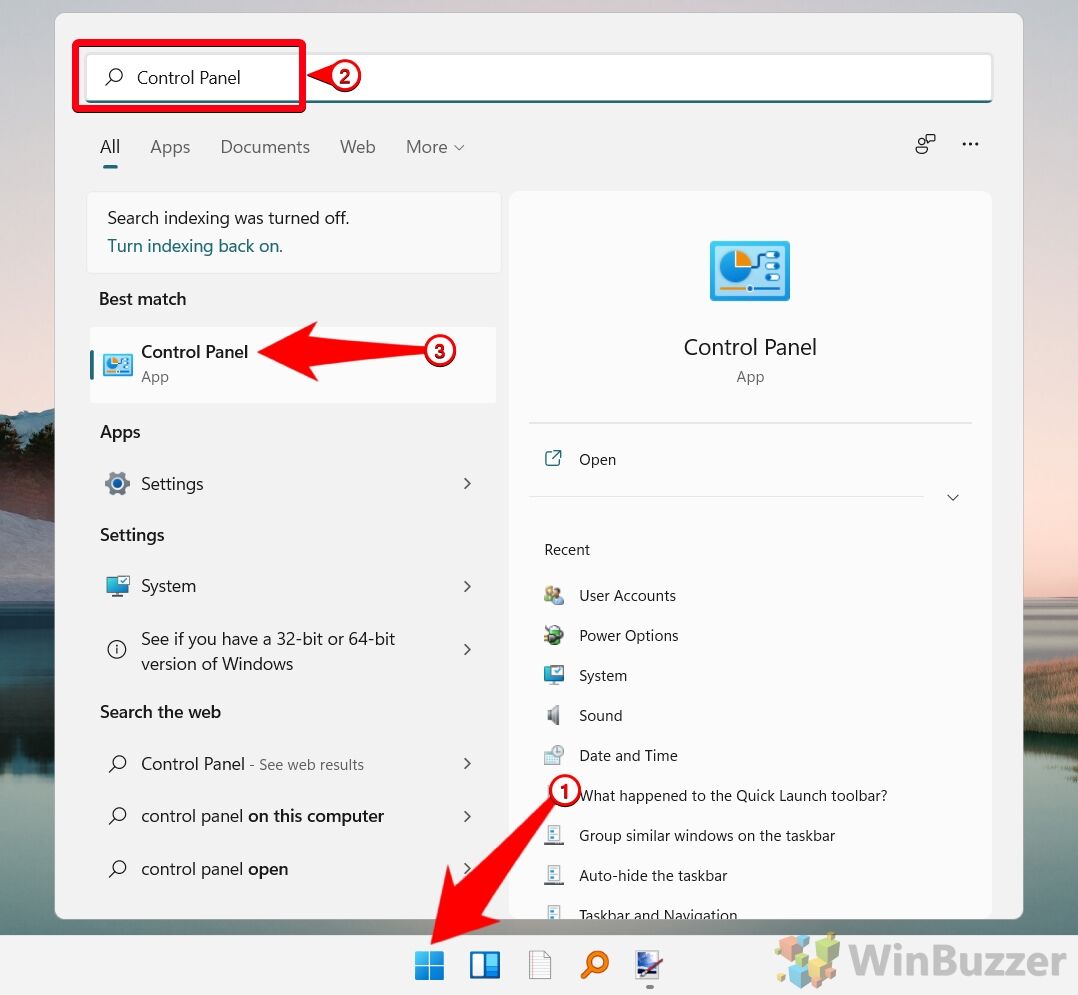Expand more actions chevron below Open

point(953,497)
